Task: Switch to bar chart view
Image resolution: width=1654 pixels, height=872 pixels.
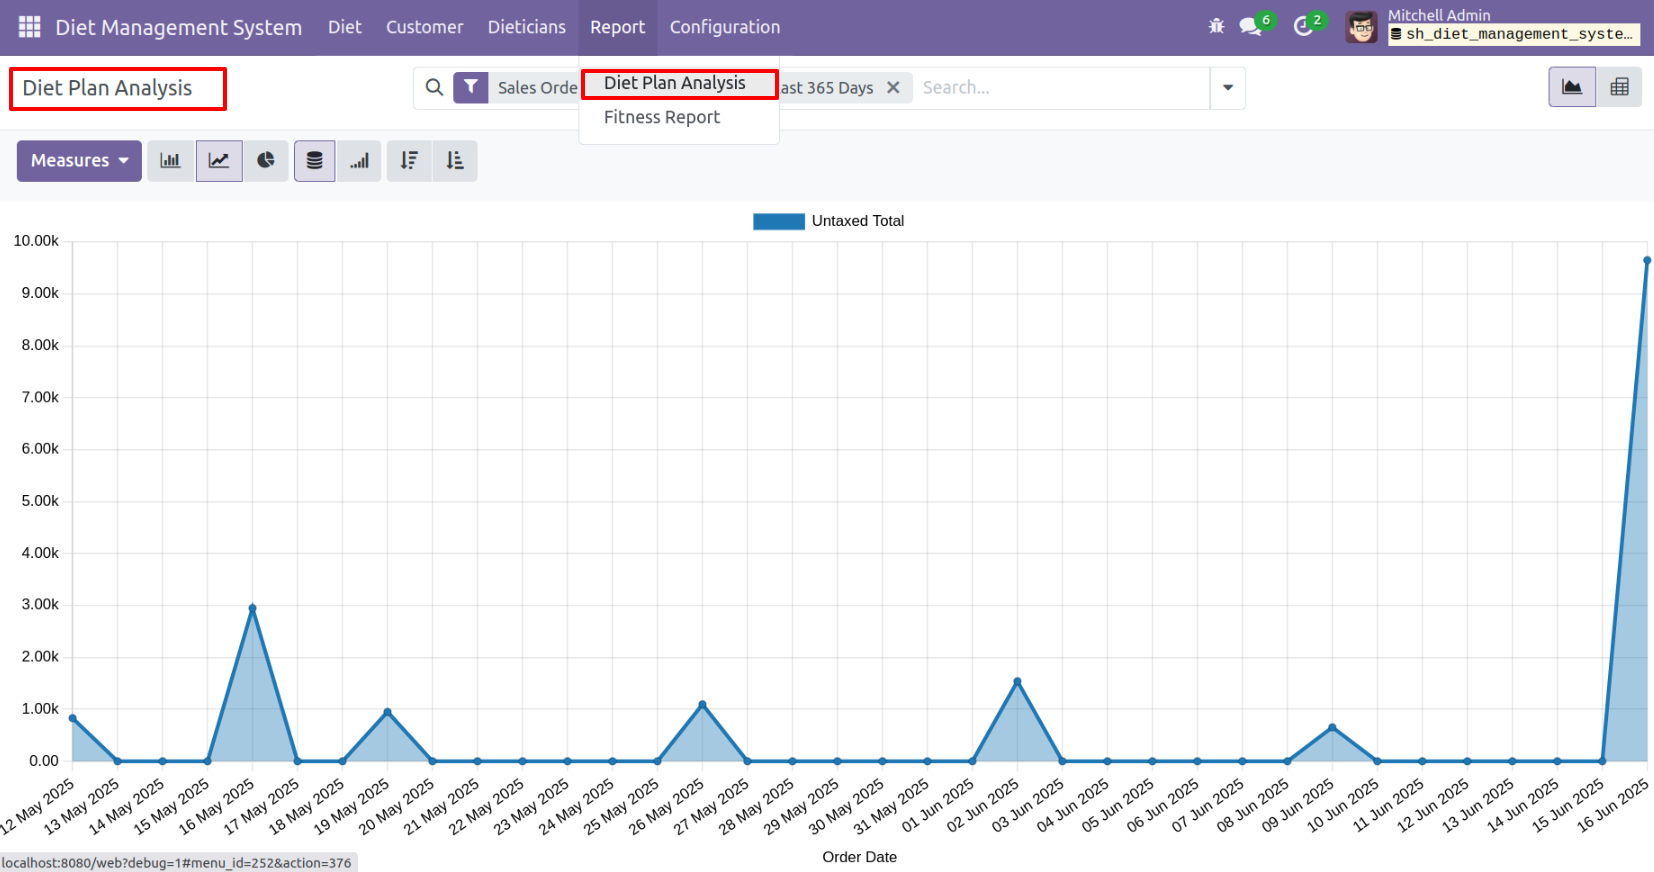Action: pyautogui.click(x=170, y=161)
